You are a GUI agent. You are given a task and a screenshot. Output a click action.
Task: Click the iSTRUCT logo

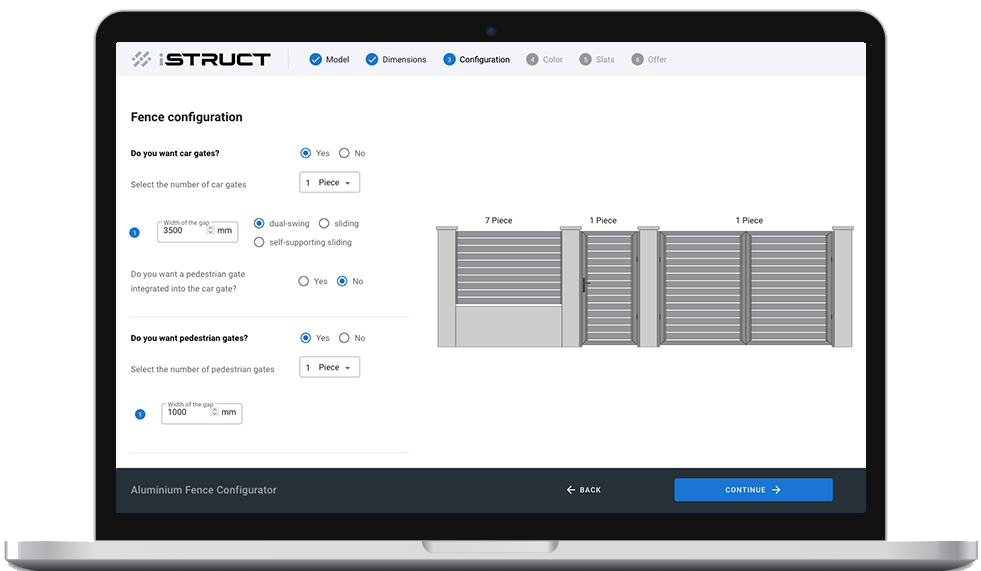click(x=201, y=59)
